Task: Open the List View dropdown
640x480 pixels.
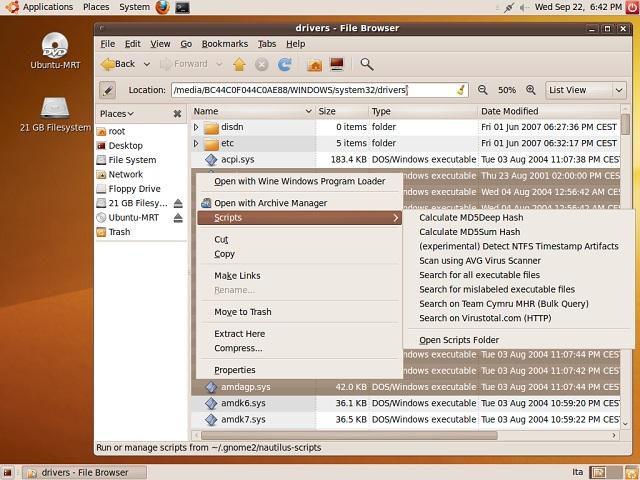Action: click(586, 90)
